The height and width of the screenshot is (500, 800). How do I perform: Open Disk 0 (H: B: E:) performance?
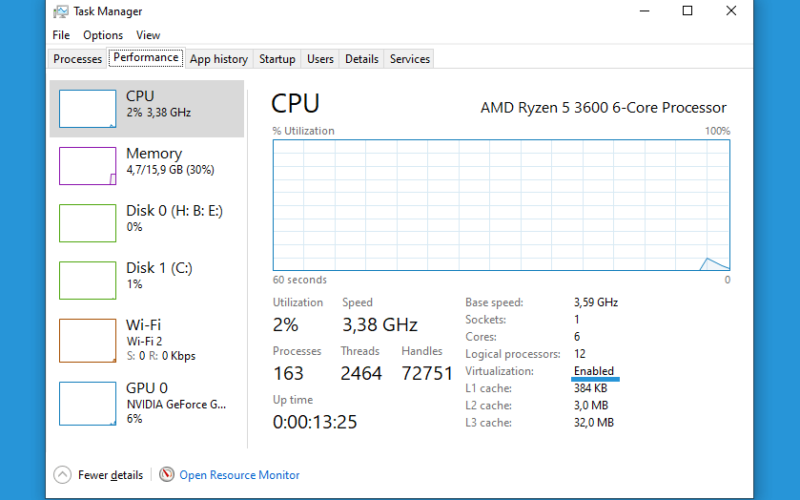click(x=147, y=223)
